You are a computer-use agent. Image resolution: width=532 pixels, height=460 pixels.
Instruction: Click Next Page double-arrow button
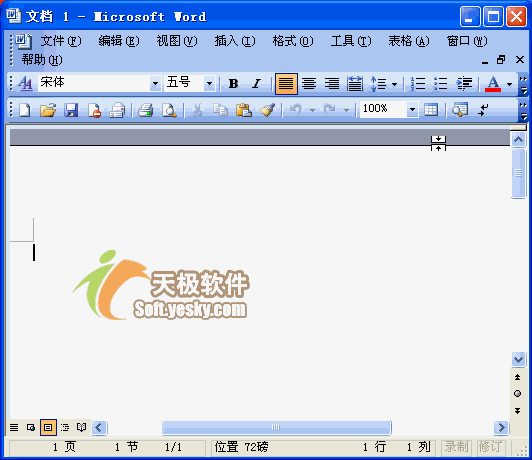pyautogui.click(x=517, y=411)
